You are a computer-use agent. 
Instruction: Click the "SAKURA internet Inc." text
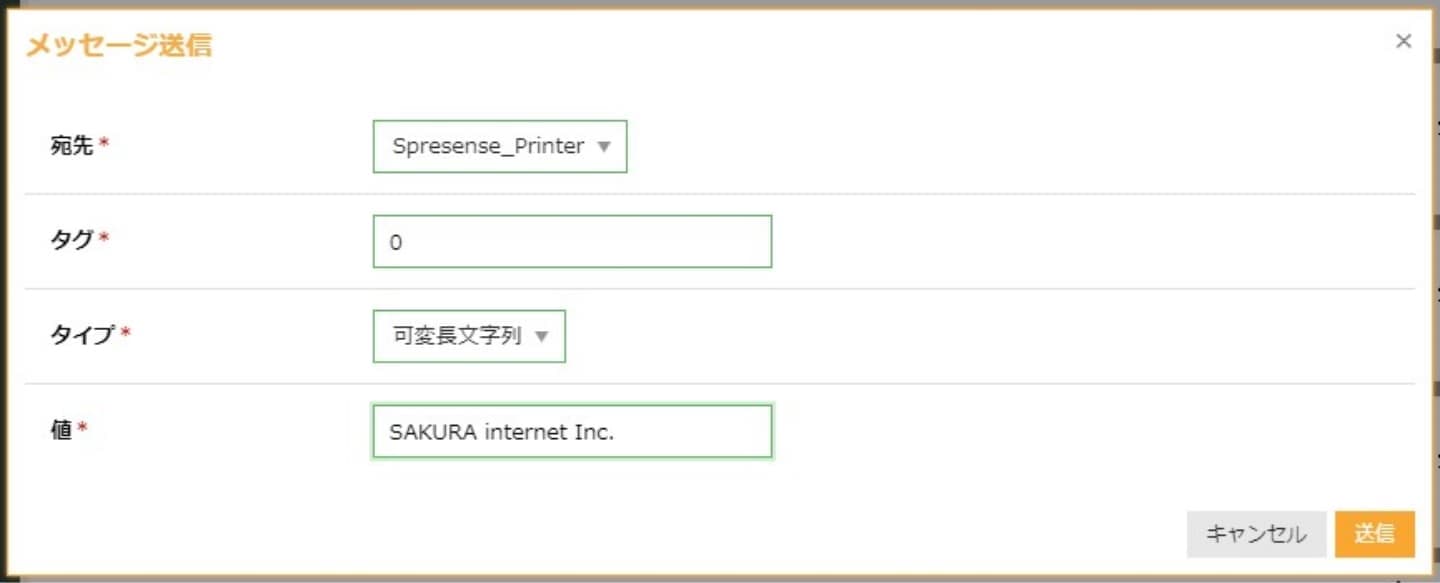tap(501, 432)
